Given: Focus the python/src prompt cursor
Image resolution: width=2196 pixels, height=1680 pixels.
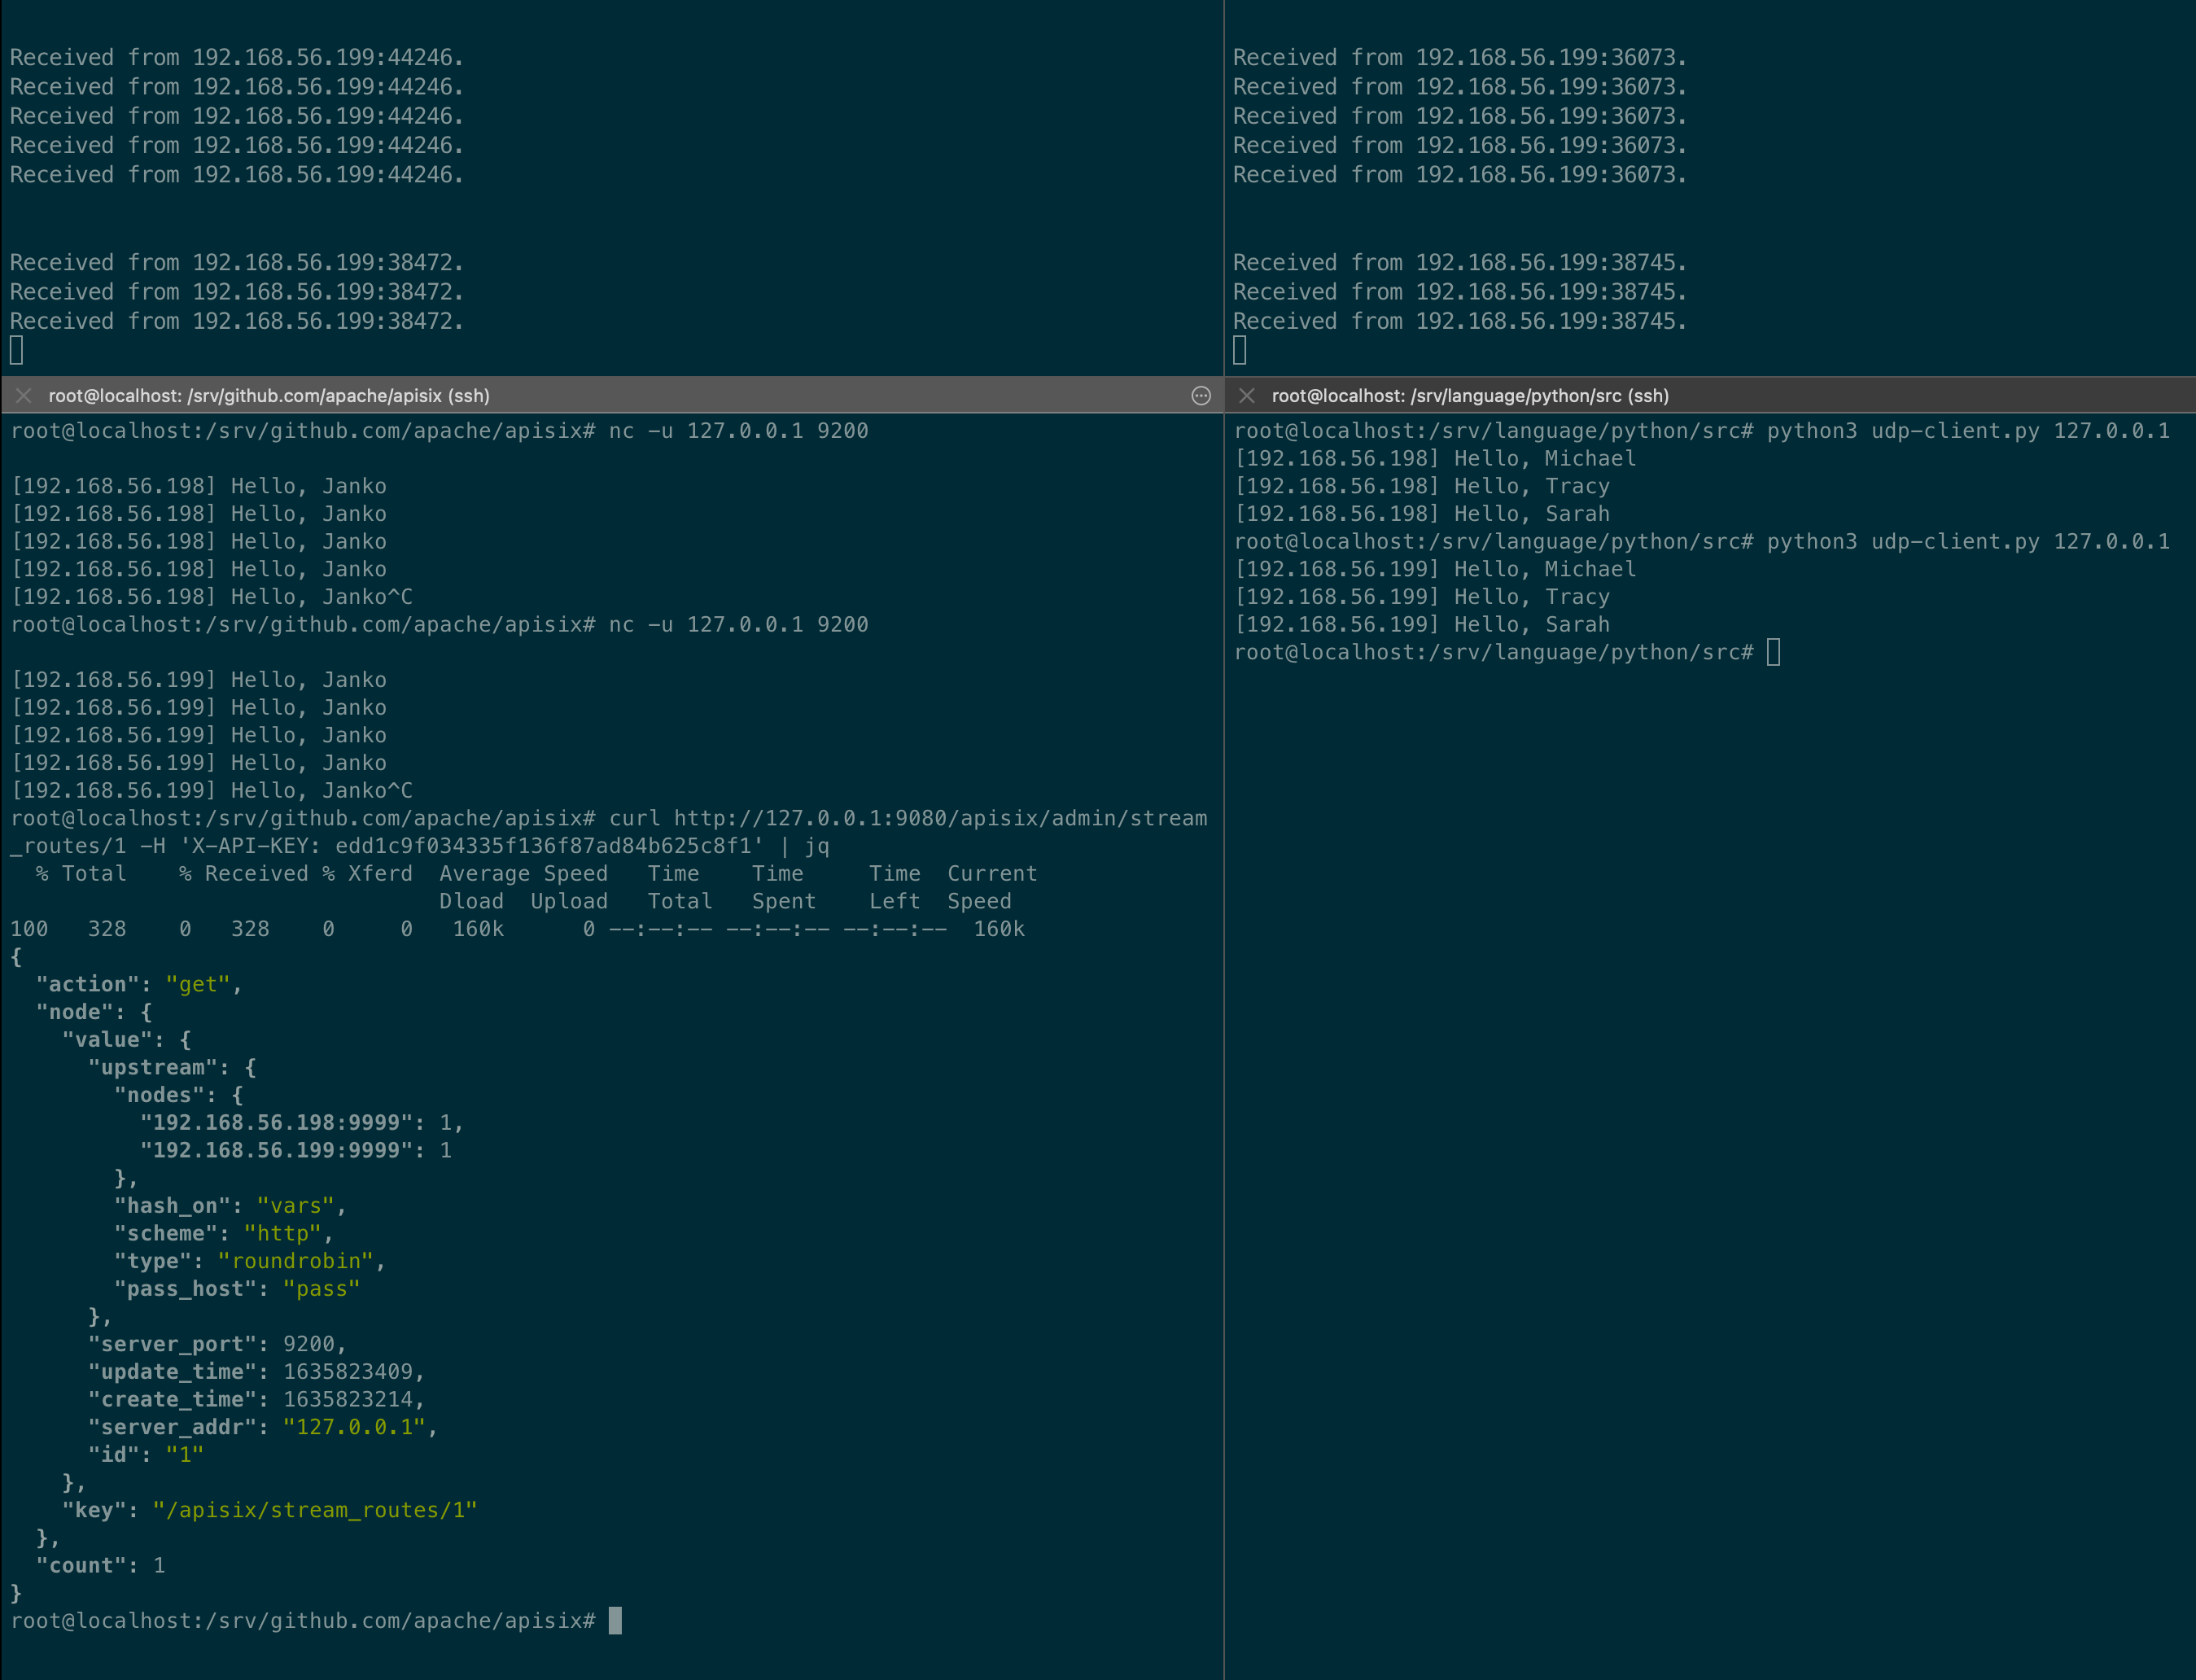Looking at the screenshot, I should 1773,652.
